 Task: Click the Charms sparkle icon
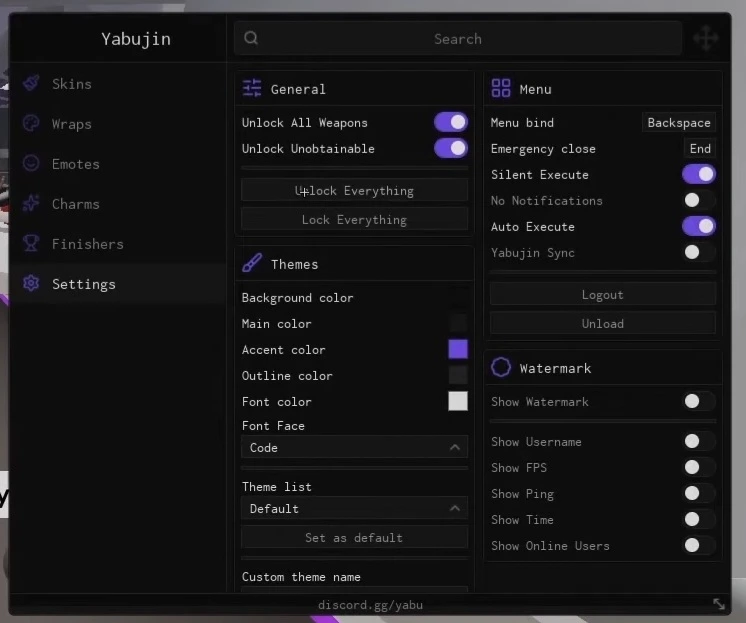pos(31,203)
